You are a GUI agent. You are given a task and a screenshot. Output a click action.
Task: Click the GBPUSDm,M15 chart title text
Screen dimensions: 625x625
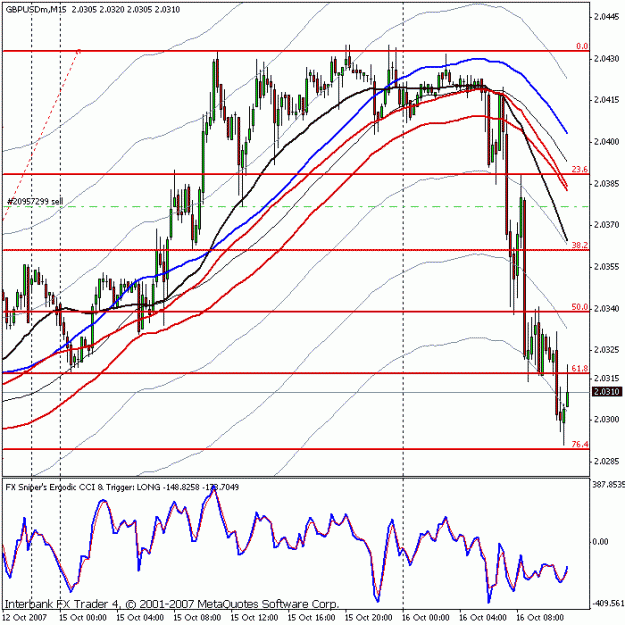(x=36, y=10)
